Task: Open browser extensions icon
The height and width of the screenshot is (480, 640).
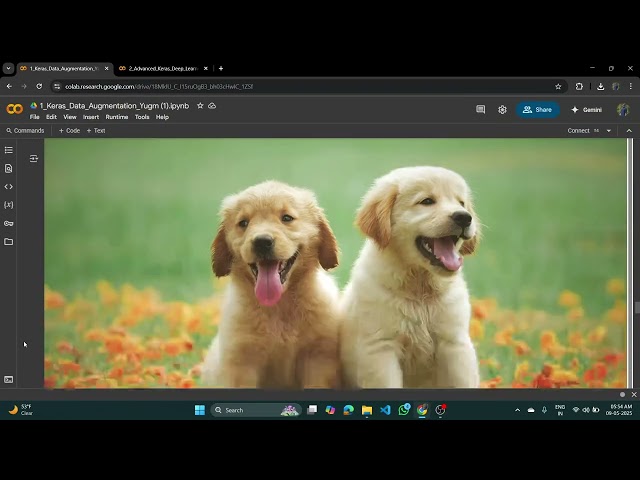Action: (579, 87)
